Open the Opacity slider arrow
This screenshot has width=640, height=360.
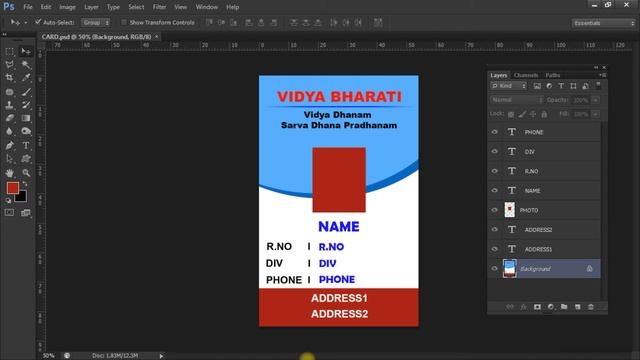click(x=596, y=100)
